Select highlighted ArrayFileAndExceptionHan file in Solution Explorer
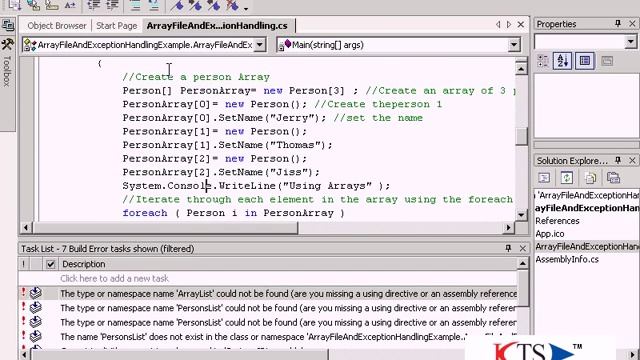Image resolution: width=640 pixels, height=360 pixels. 587,247
